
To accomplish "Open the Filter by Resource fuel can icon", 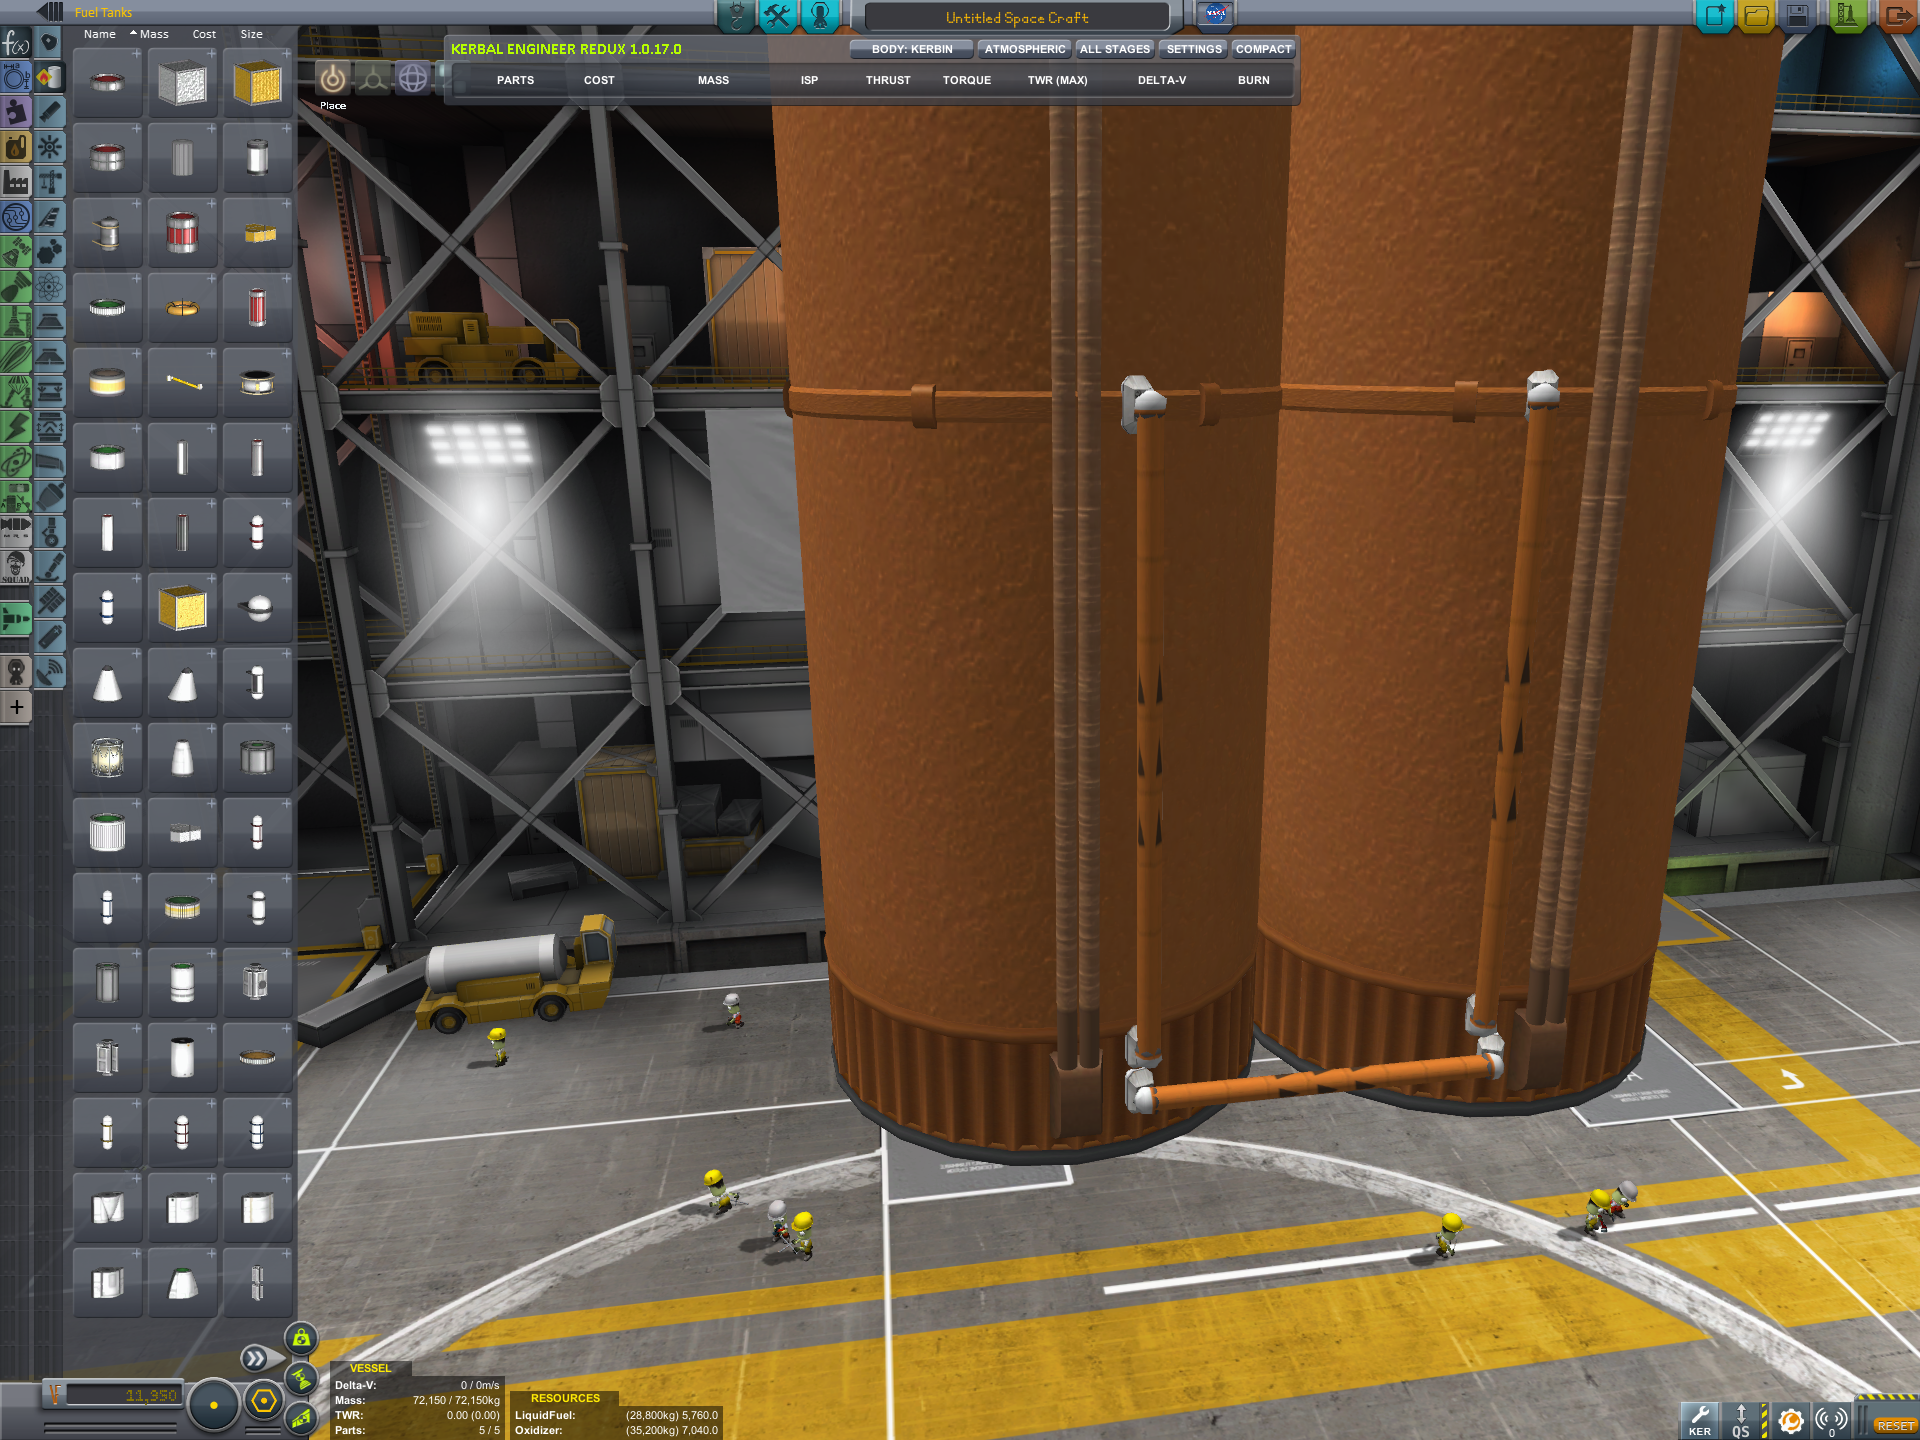I will [16, 147].
